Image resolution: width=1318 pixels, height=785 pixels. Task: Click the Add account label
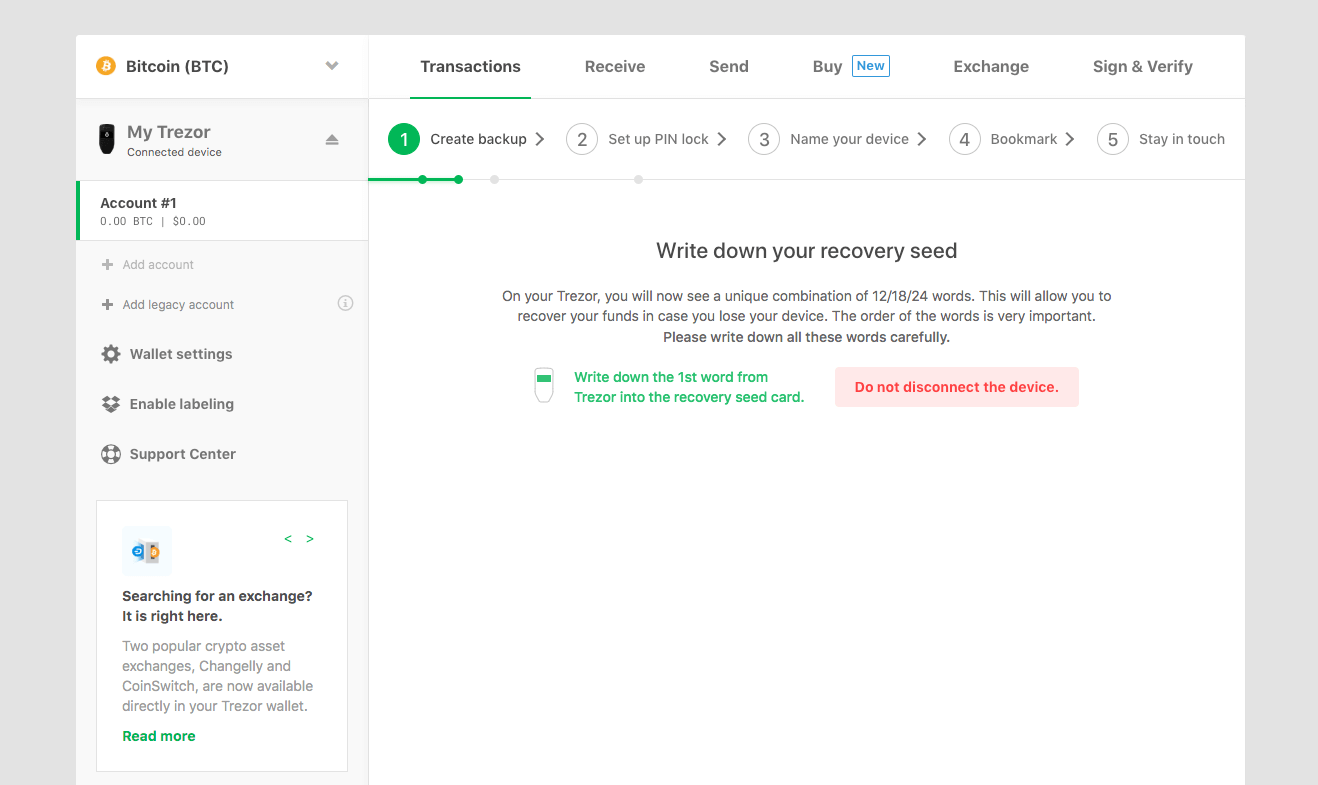pyautogui.click(x=158, y=265)
